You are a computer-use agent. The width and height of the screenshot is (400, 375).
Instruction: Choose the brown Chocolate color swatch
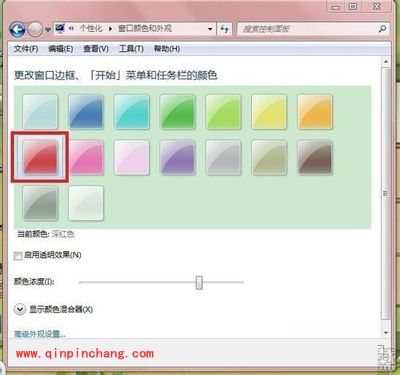pyautogui.click(x=315, y=157)
